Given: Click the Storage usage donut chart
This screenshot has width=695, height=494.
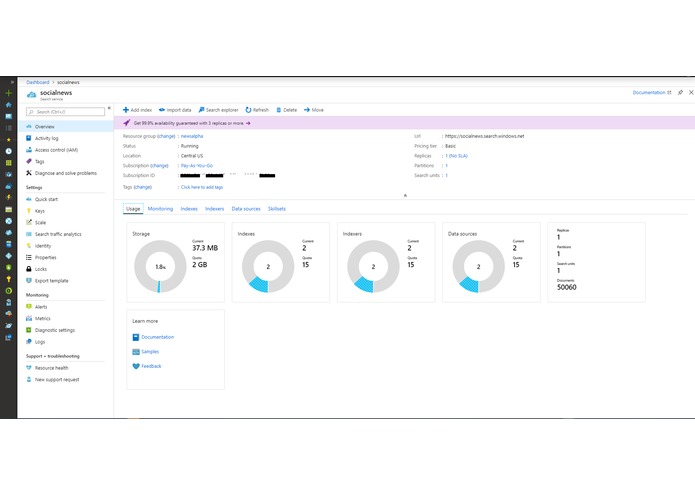Looking at the screenshot, I should point(160,266).
